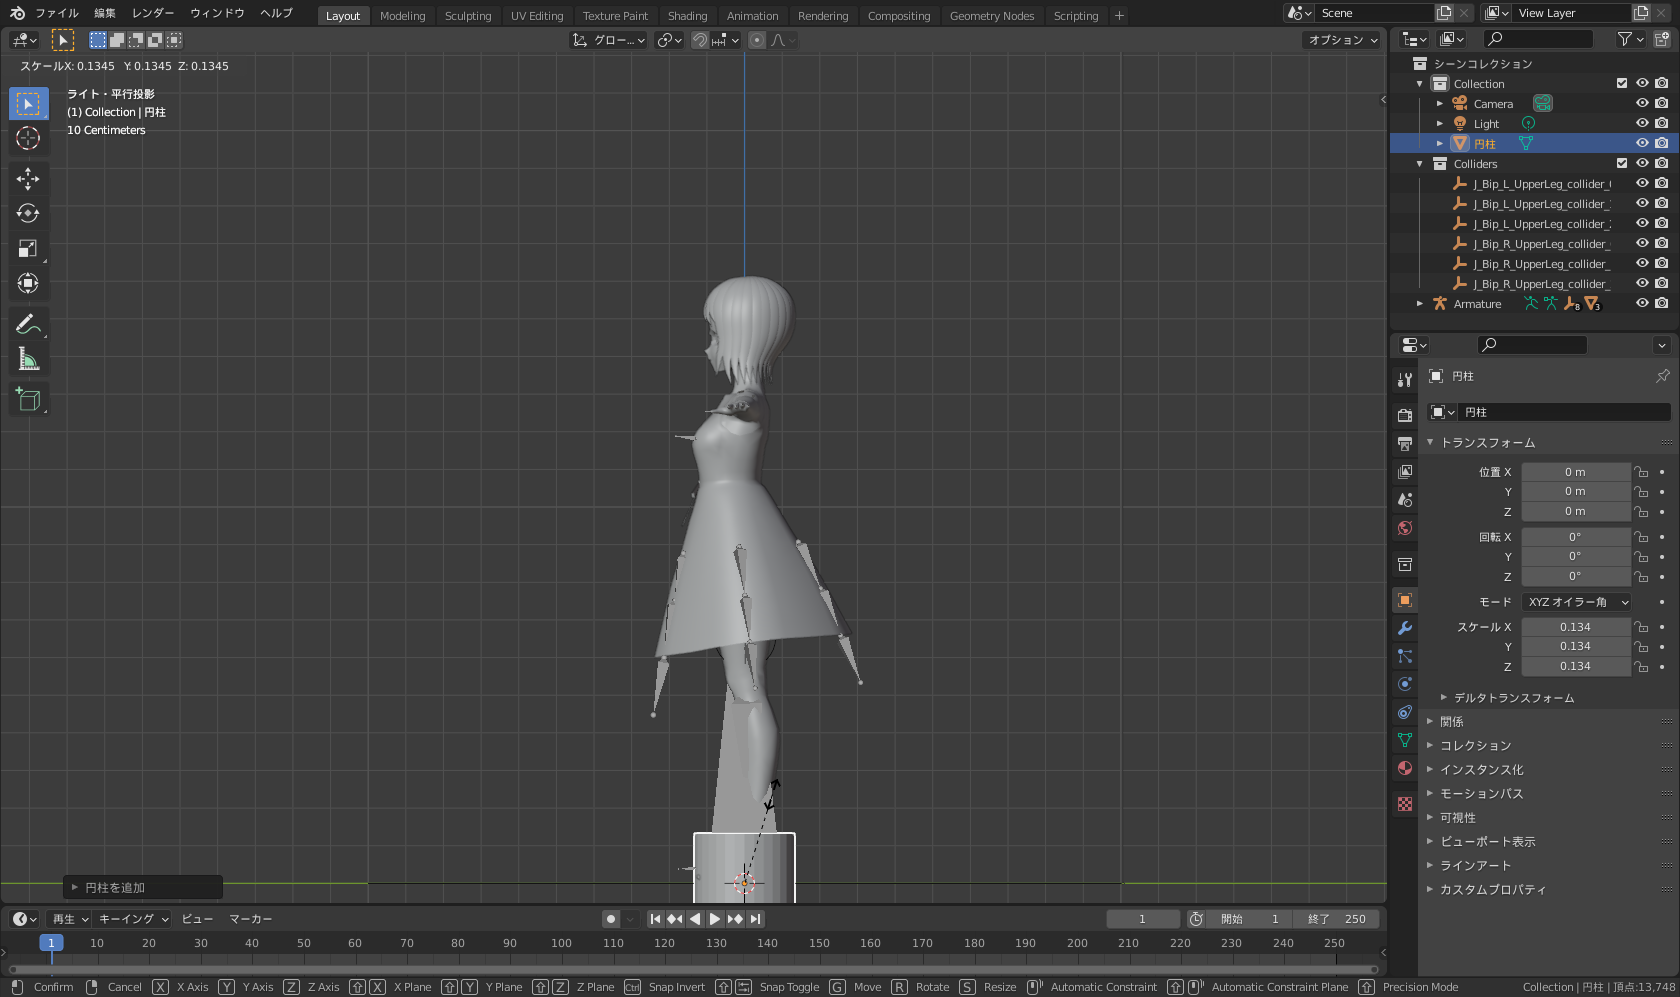The height and width of the screenshot is (997, 1680).
Task: Select the Add Cube tool
Action: 28,400
